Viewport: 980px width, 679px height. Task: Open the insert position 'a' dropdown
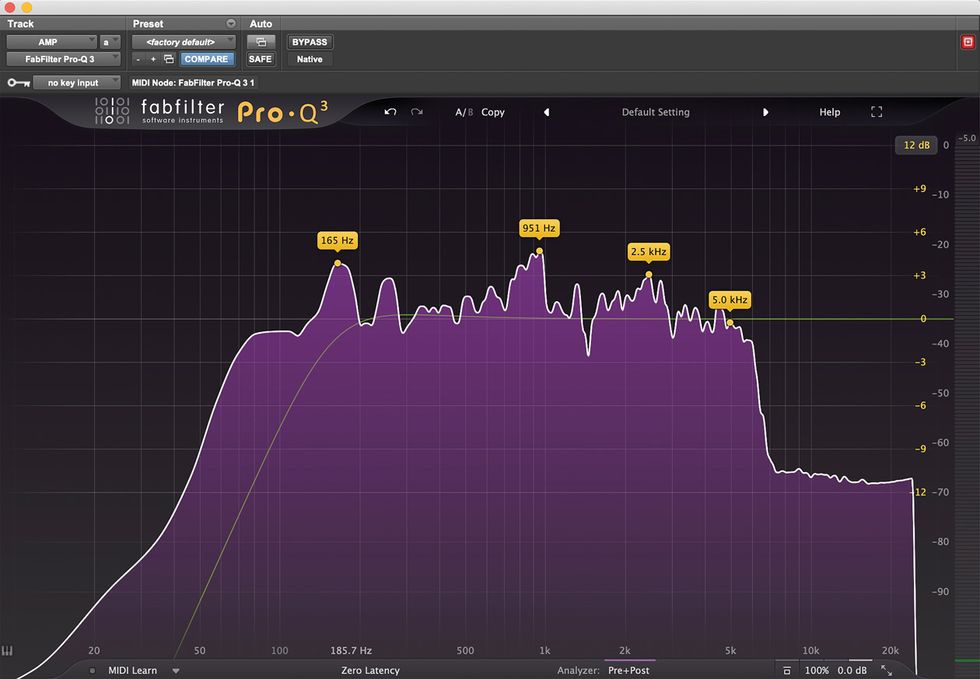click(109, 42)
